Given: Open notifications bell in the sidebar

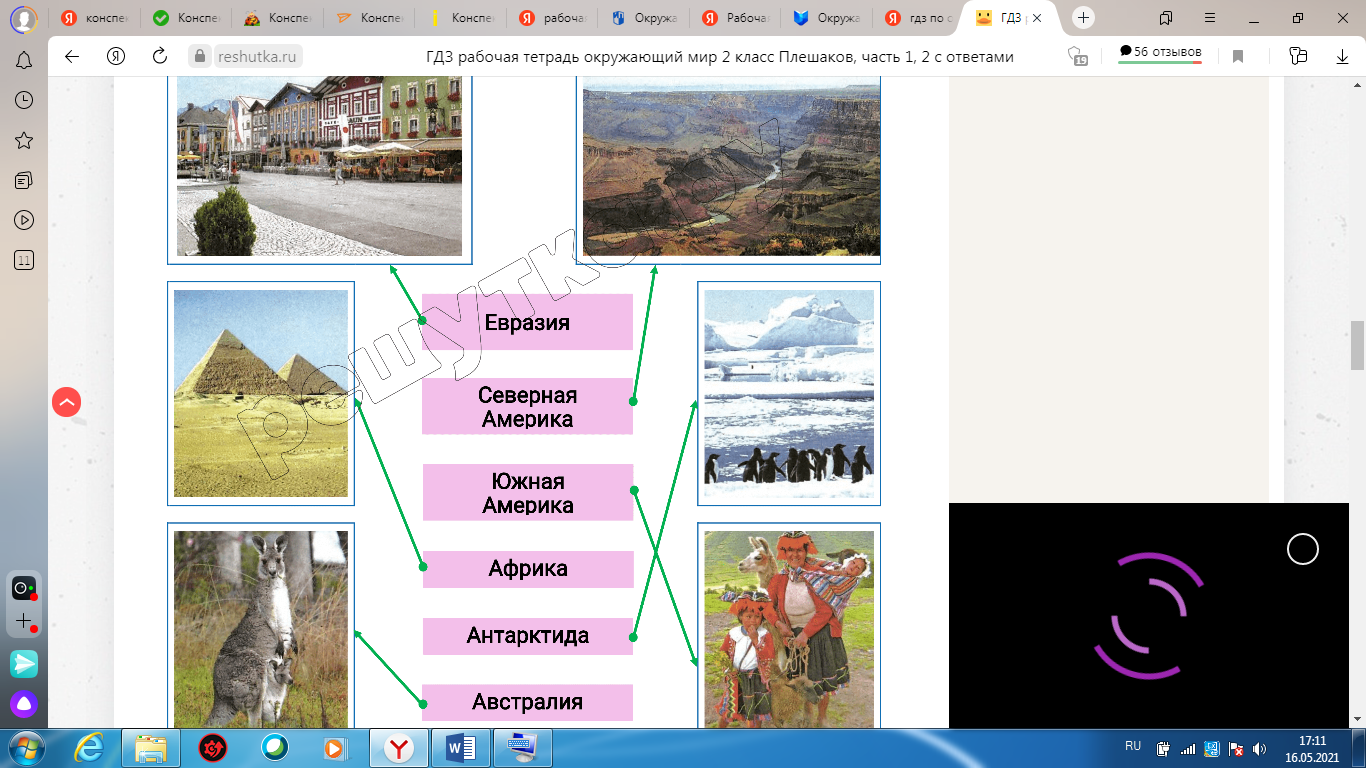Looking at the screenshot, I should (24, 61).
